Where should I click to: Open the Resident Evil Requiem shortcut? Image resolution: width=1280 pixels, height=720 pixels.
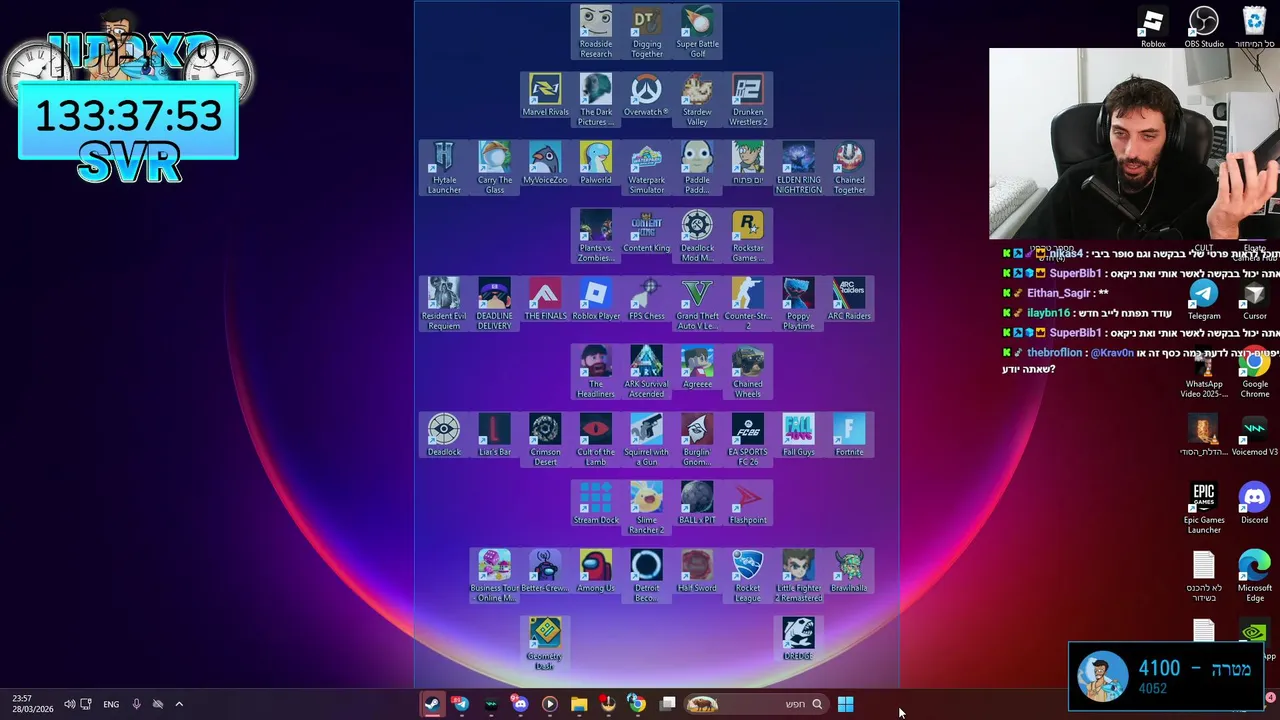pos(444,304)
